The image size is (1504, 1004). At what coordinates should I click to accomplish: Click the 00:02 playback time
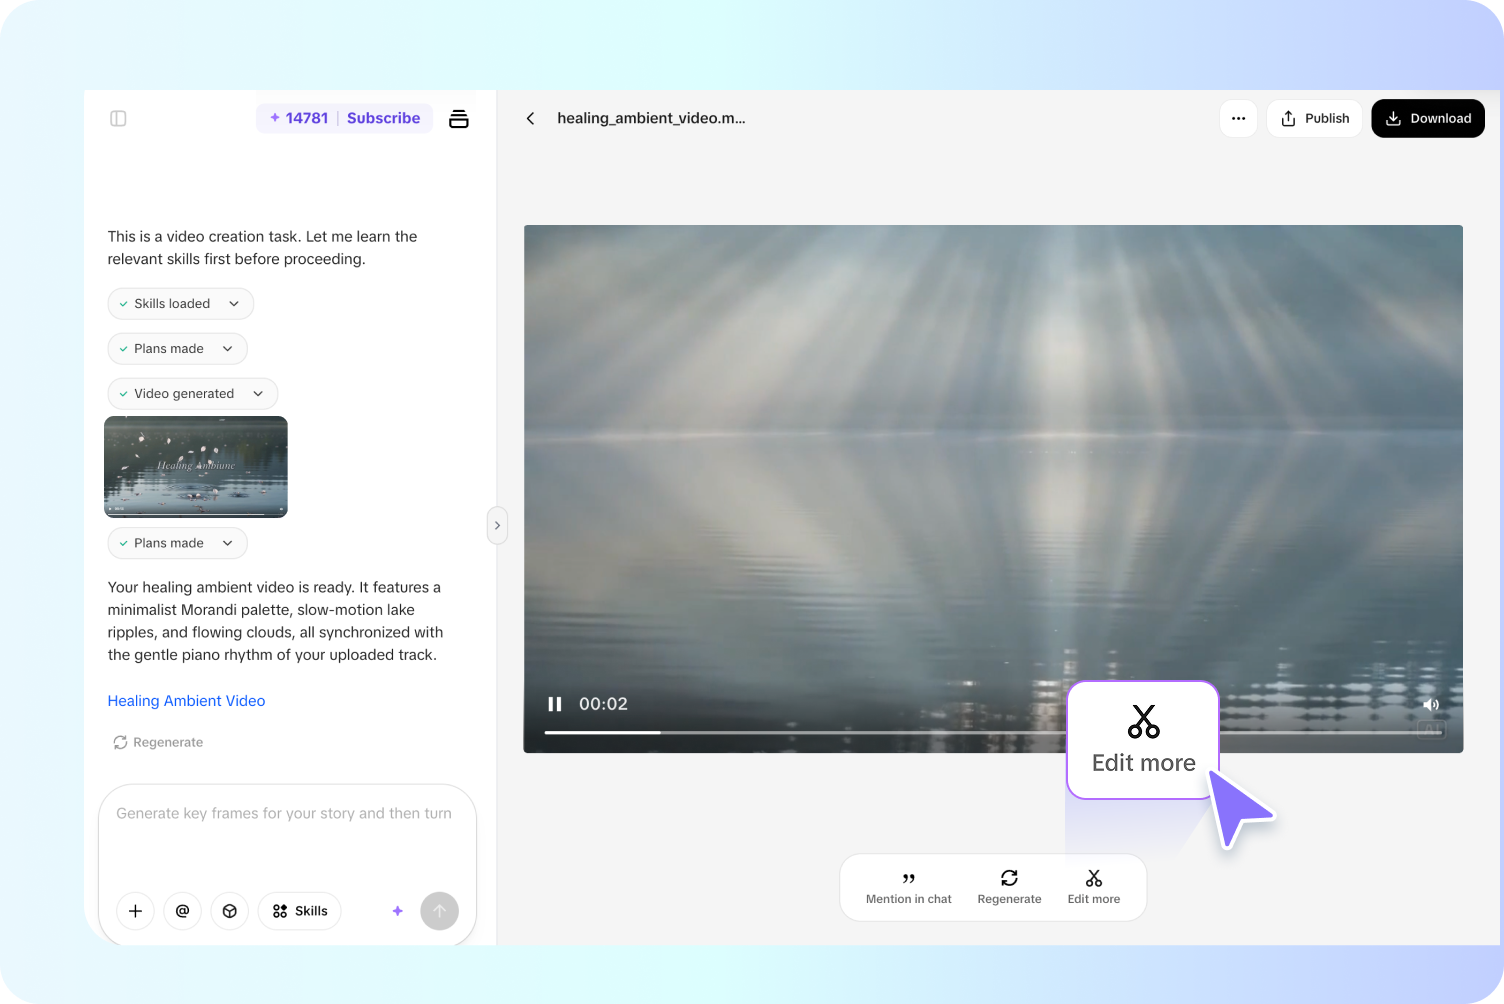tap(603, 704)
